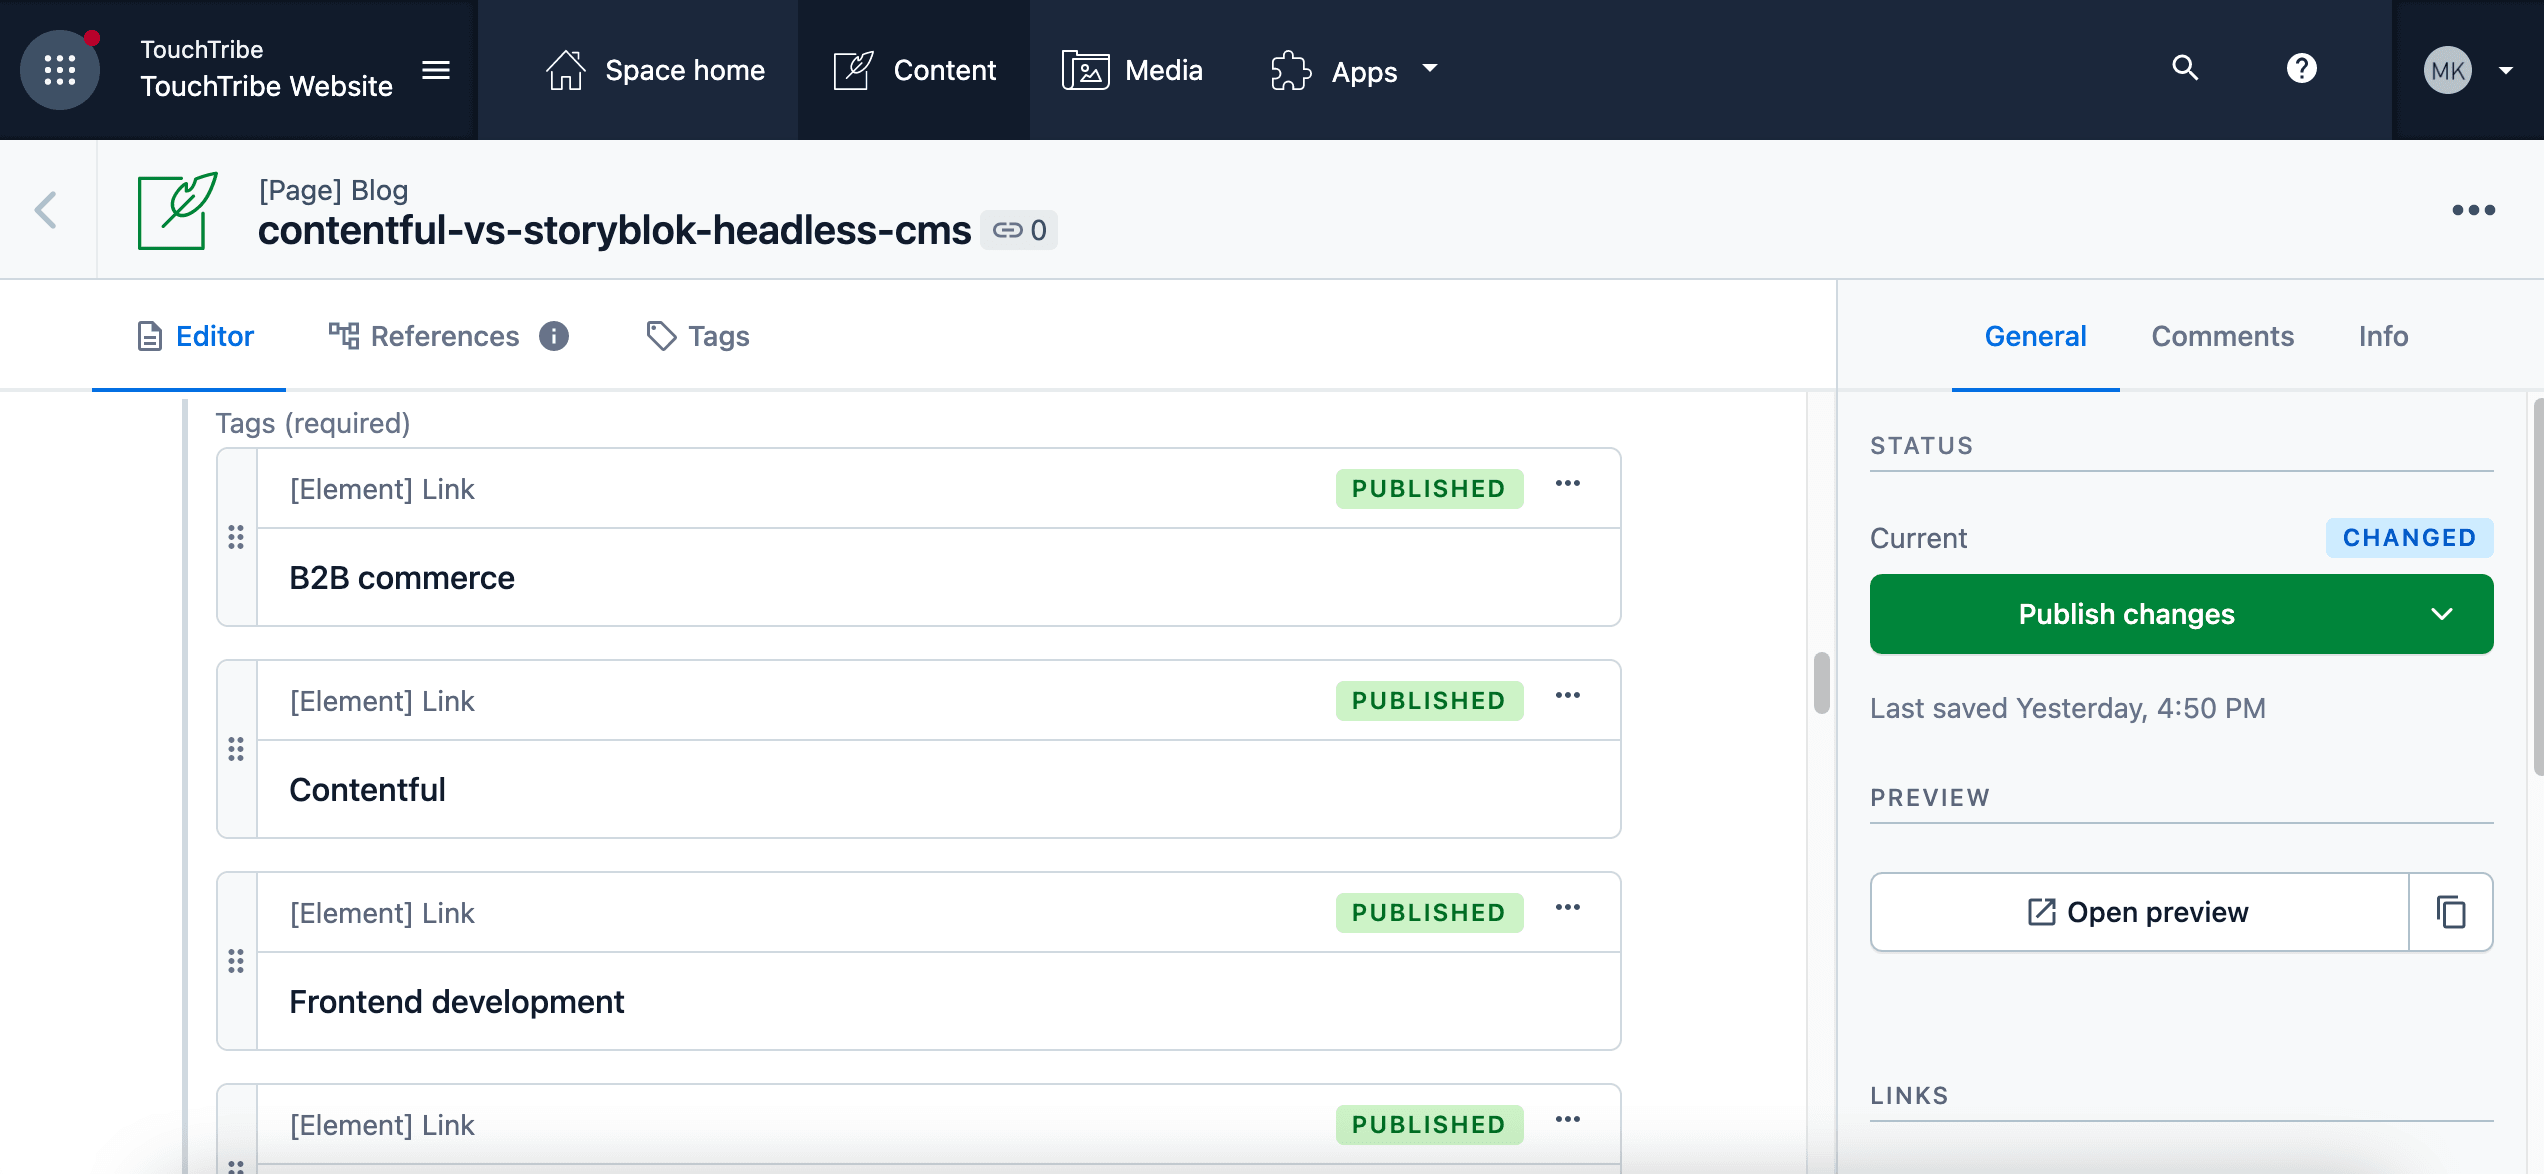Click the [Page] Blog content type label
This screenshot has width=2544, height=1174.
[333, 190]
